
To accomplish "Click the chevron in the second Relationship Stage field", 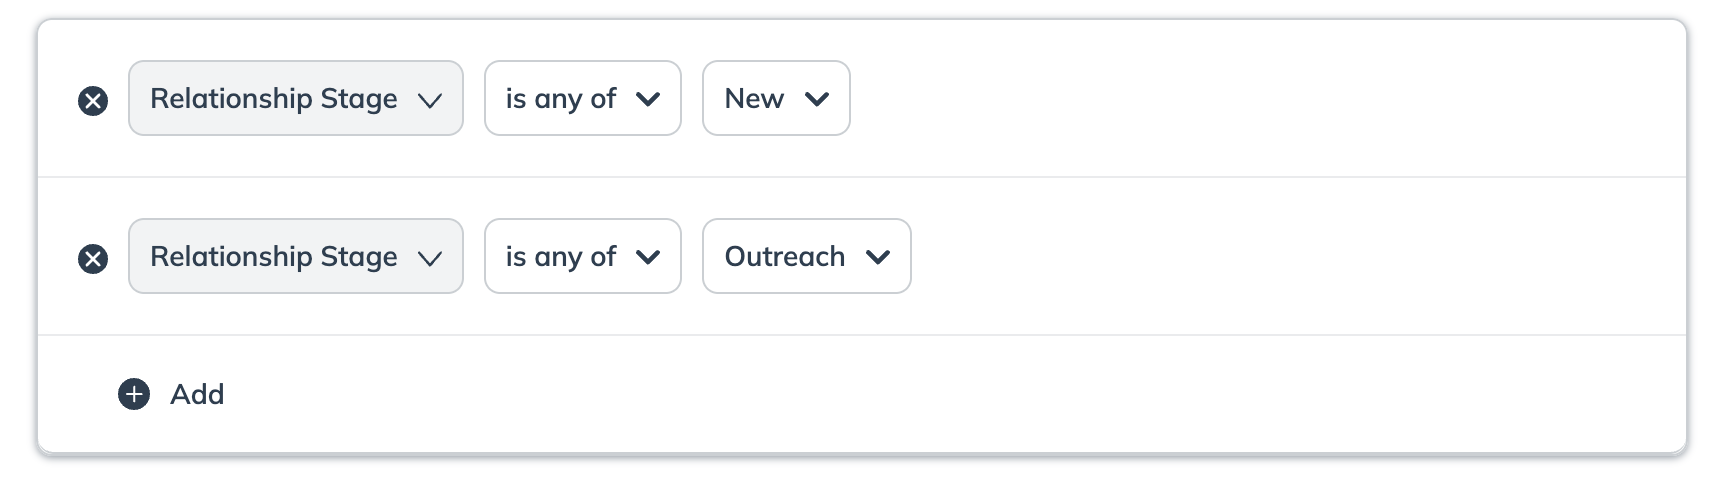I will click(x=430, y=258).
